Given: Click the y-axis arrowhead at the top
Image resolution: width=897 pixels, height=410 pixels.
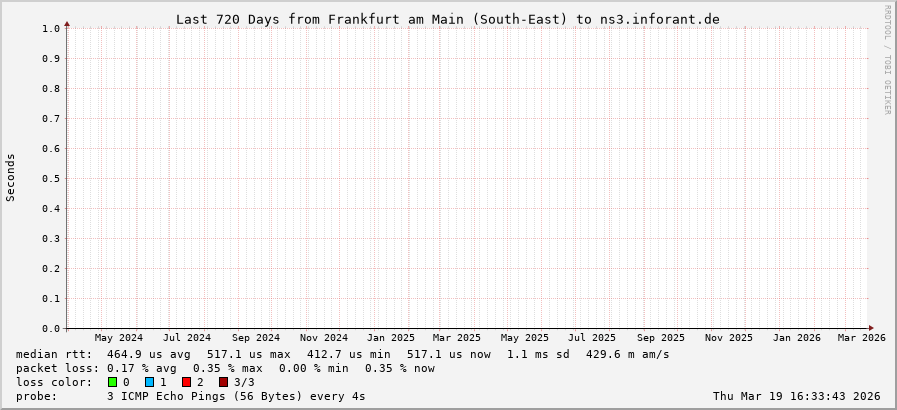Looking at the screenshot, I should tap(67, 23).
